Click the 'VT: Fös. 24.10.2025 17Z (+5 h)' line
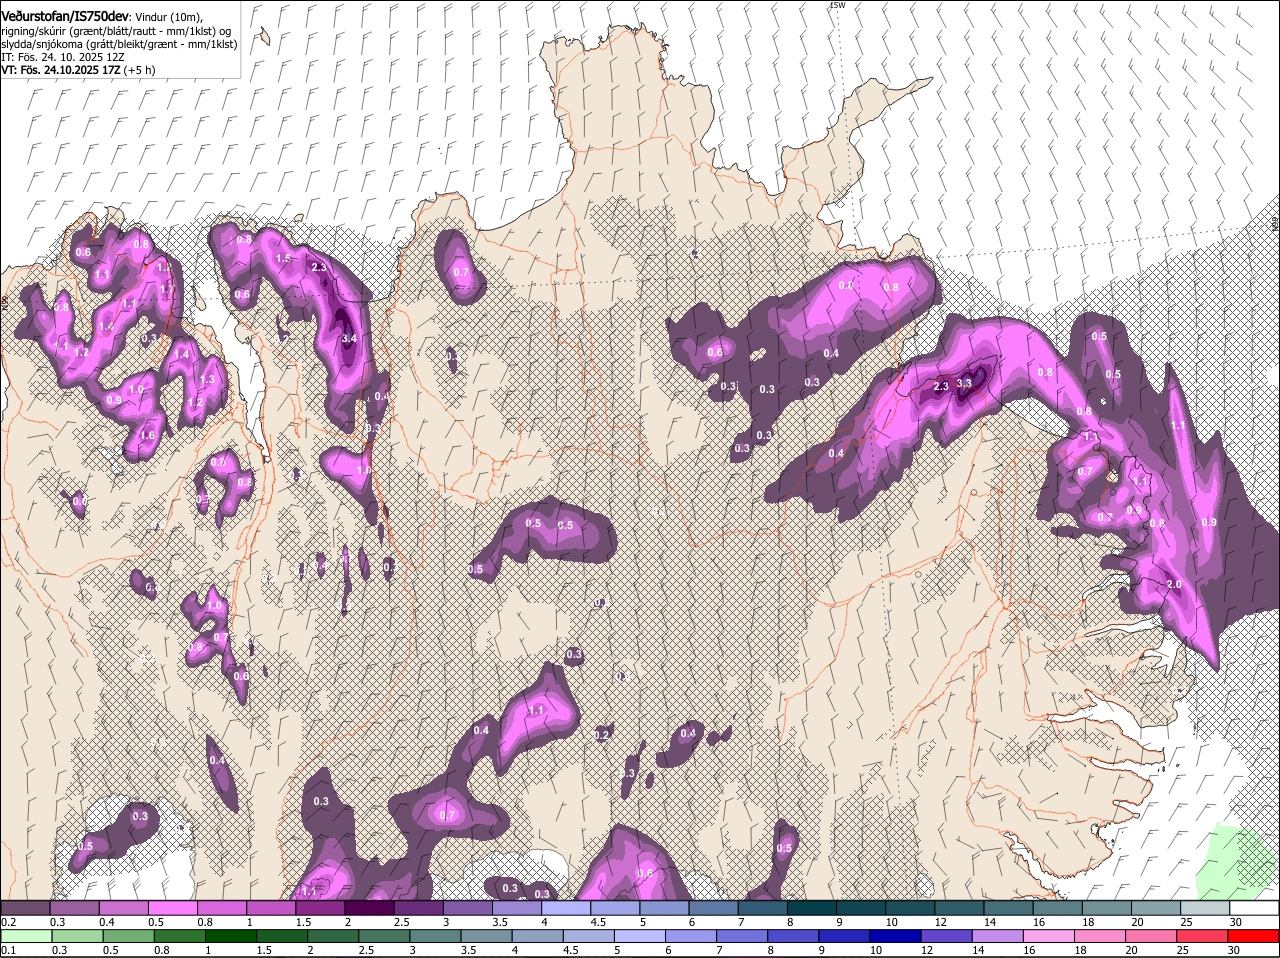 [x=78, y=70]
